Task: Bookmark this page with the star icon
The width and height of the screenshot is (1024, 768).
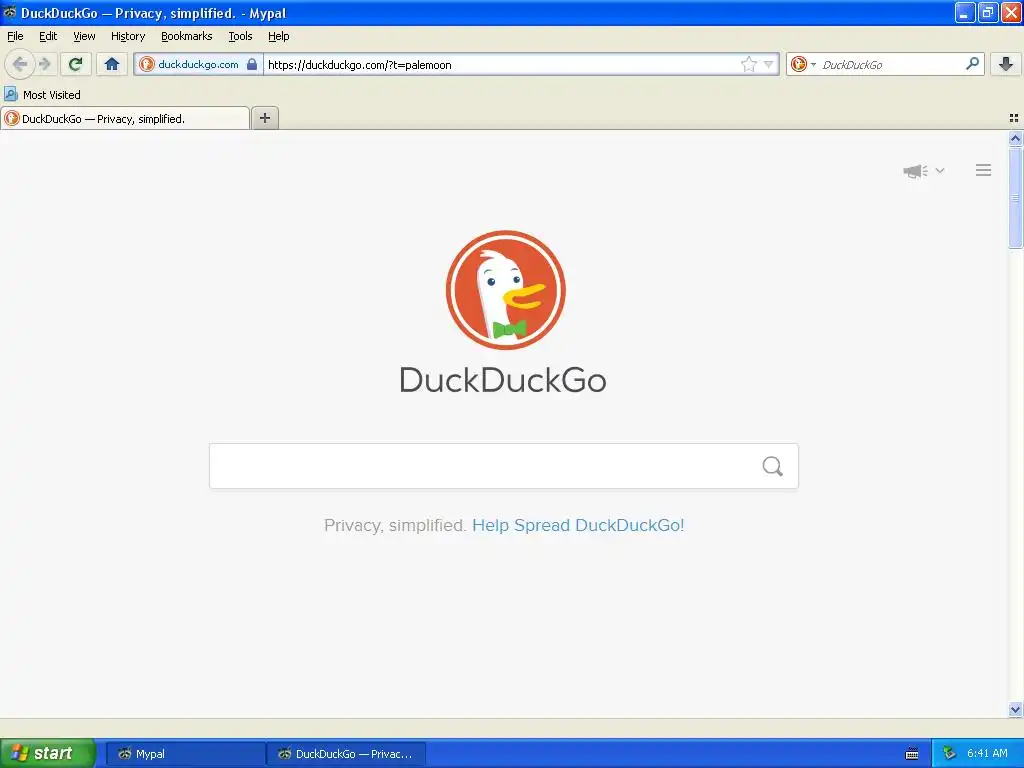Action: 748,64
